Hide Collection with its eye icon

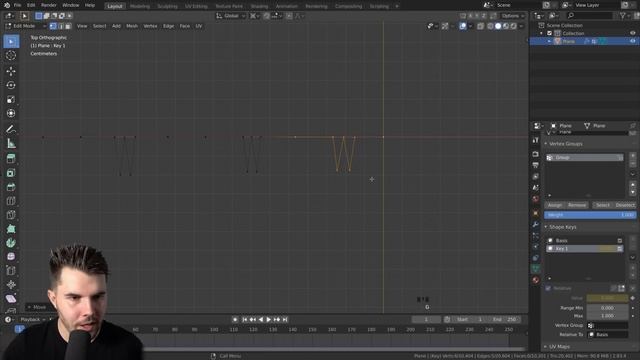632,33
